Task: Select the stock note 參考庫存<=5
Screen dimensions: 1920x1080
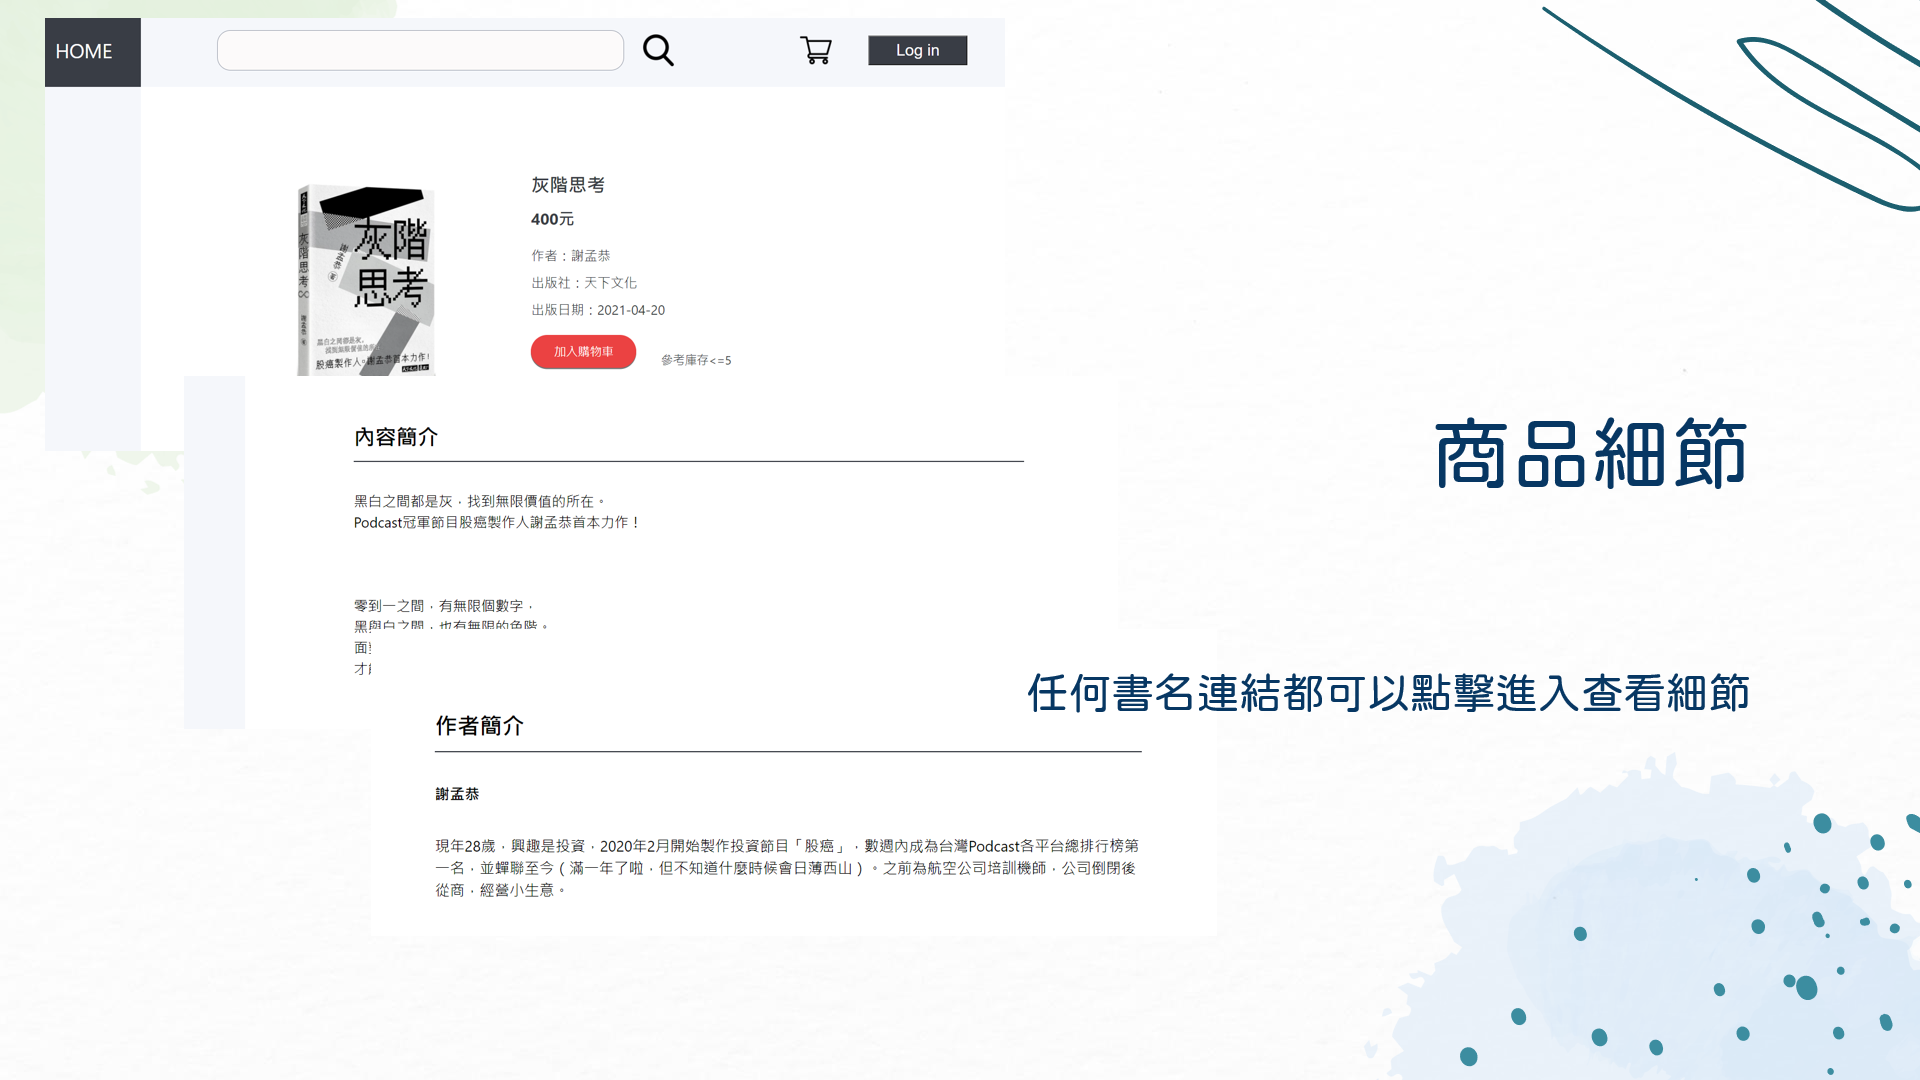Action: click(x=694, y=360)
